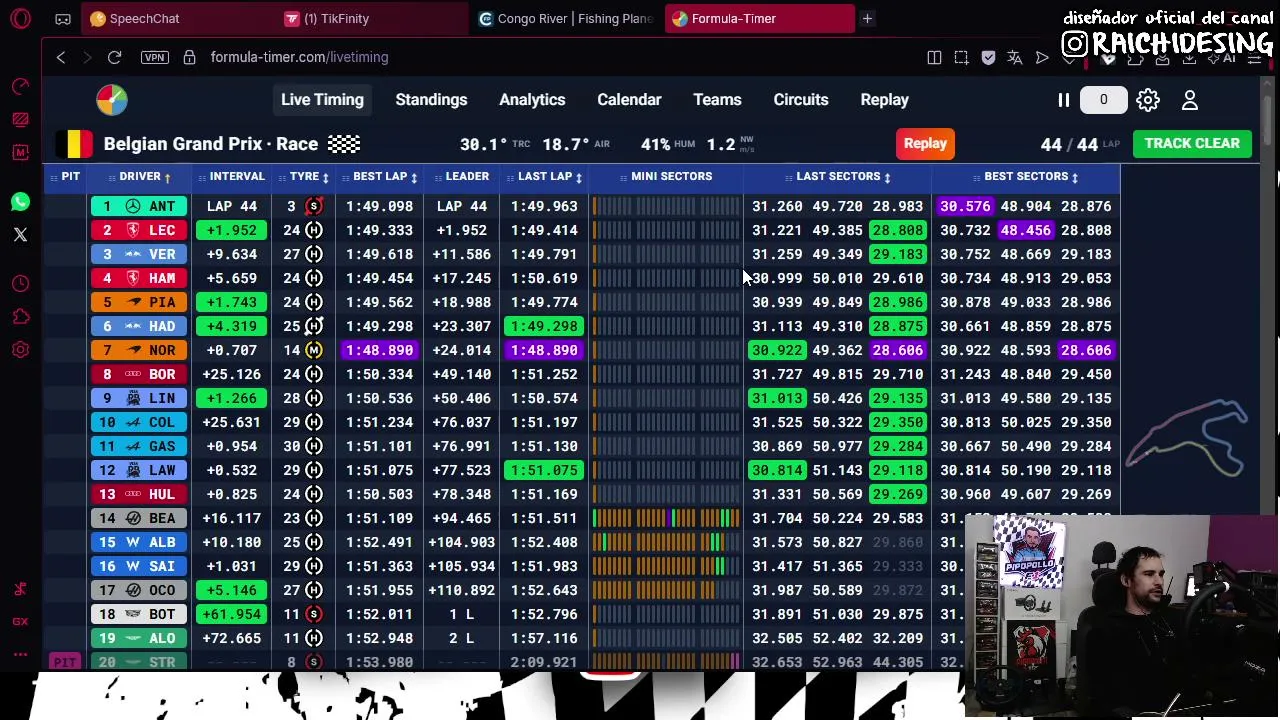Open the Opera menu logo
The width and height of the screenshot is (1280, 720).
[20, 18]
